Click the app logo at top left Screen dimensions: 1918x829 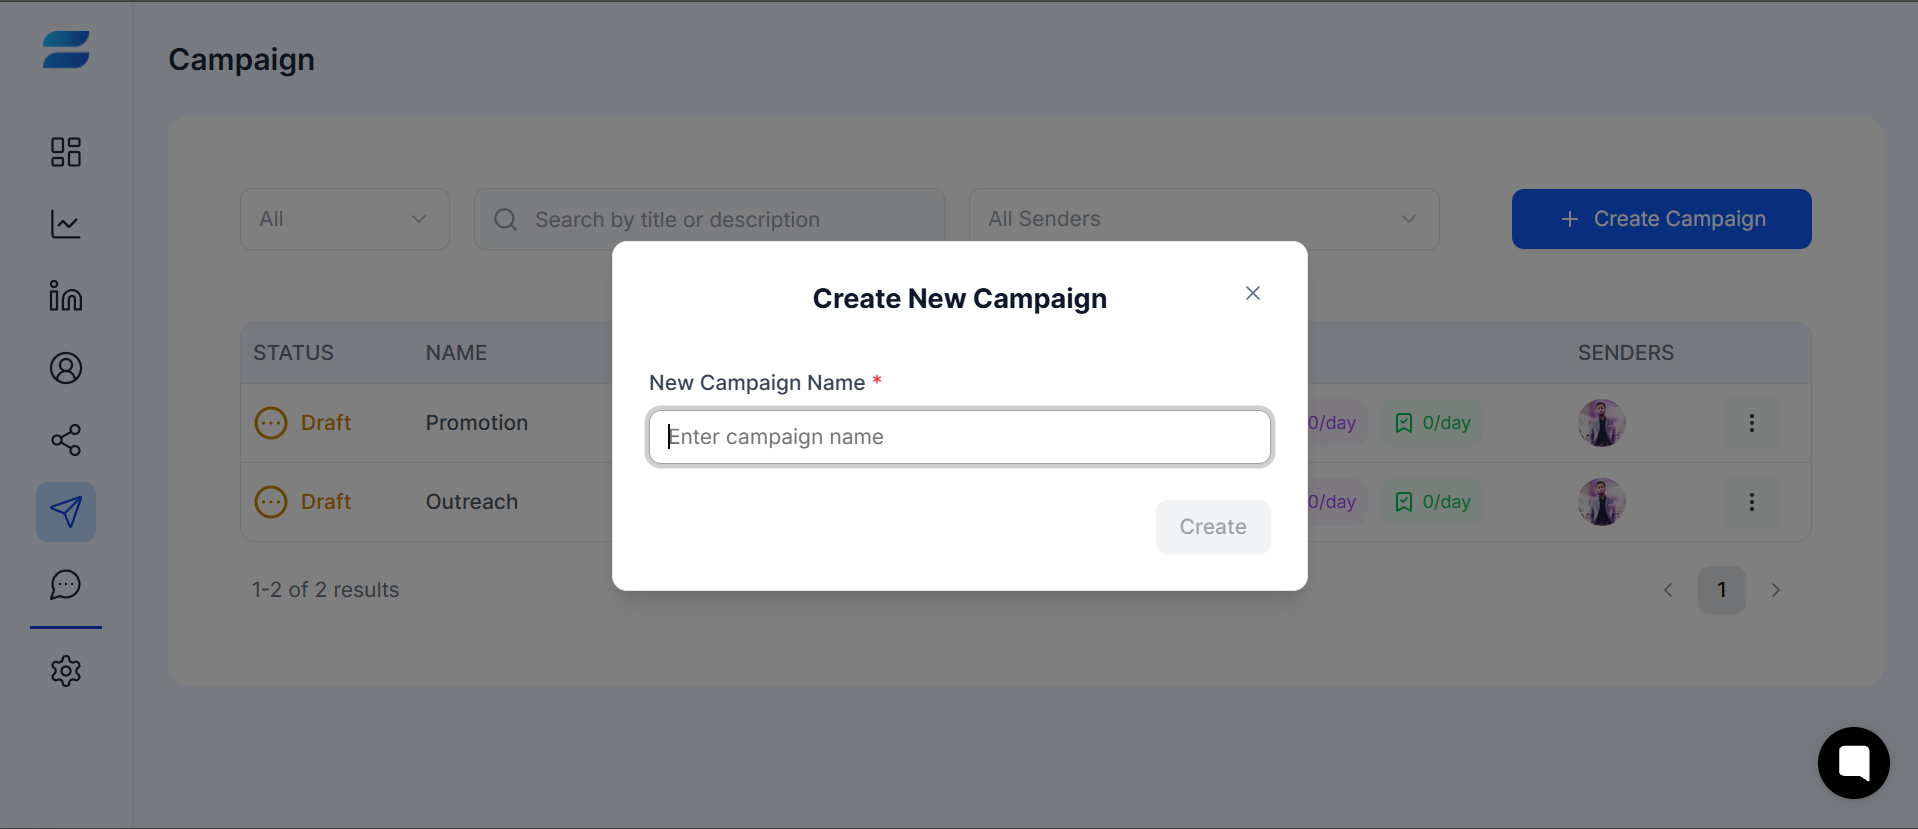66,50
